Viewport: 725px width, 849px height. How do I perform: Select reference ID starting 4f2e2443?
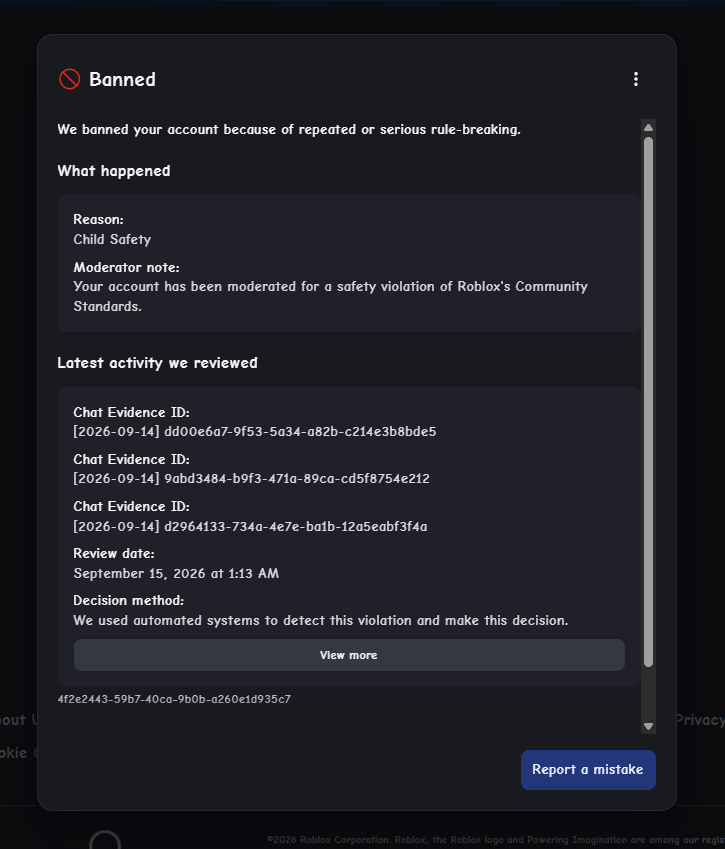pos(174,699)
